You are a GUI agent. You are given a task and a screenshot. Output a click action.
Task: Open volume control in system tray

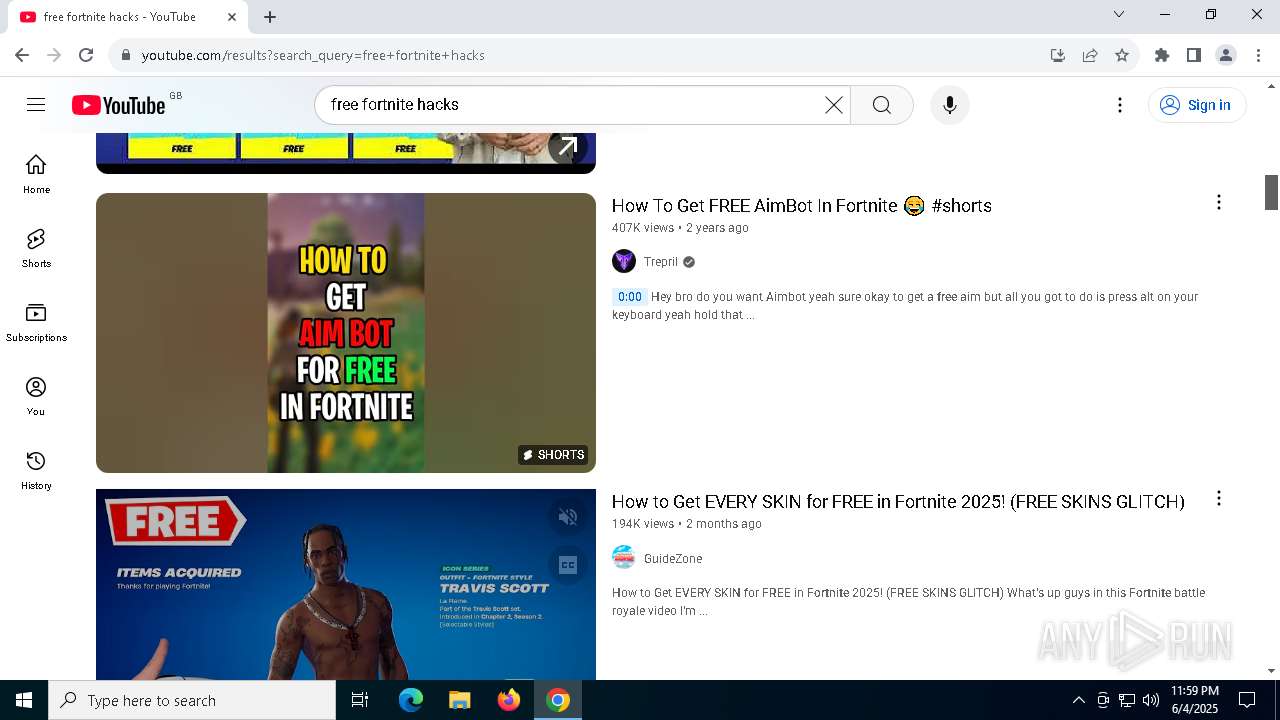point(1151,700)
